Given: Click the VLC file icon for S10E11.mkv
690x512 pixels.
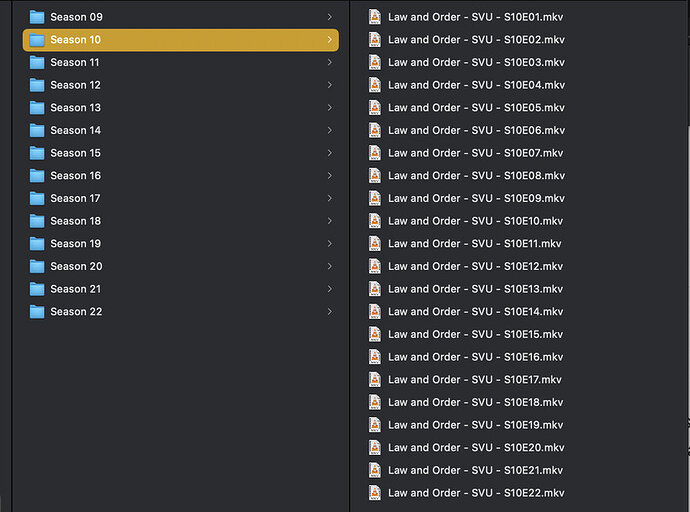Looking at the screenshot, I should [374, 243].
